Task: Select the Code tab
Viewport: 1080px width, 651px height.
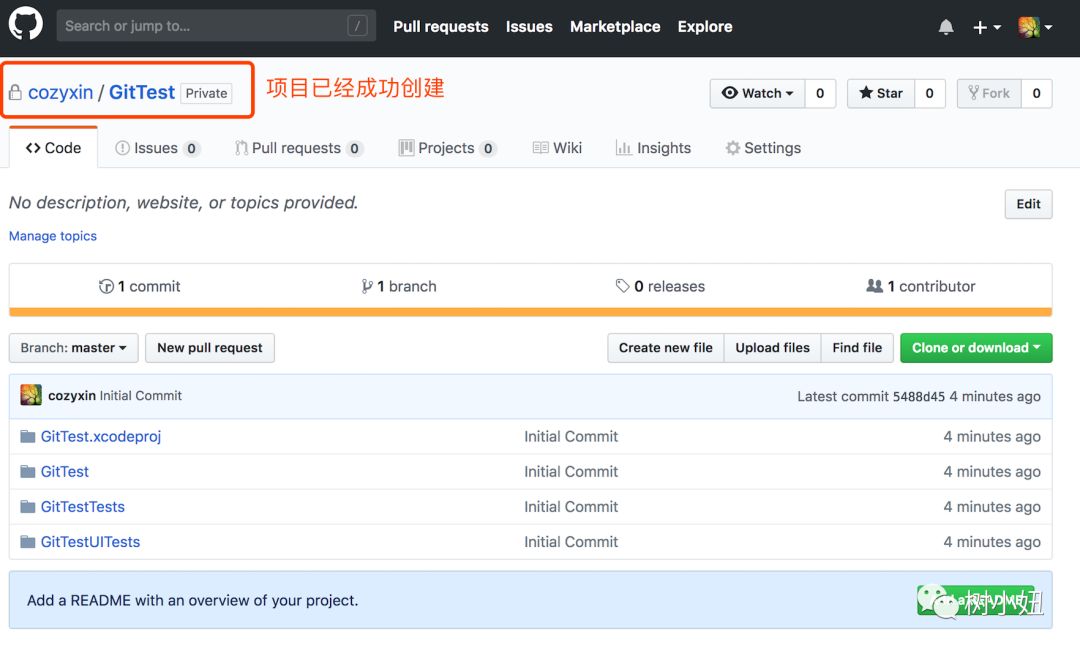Action: (53, 148)
